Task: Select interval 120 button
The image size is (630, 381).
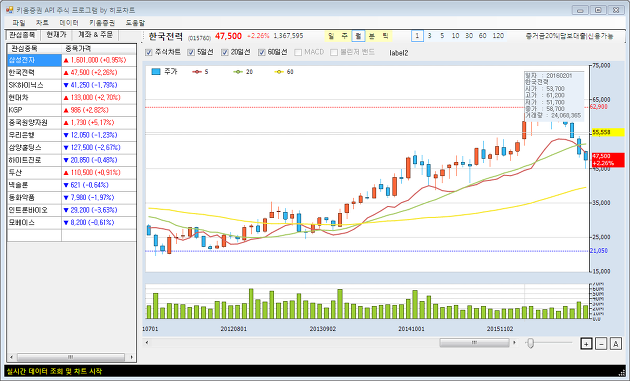Action: tap(498, 36)
